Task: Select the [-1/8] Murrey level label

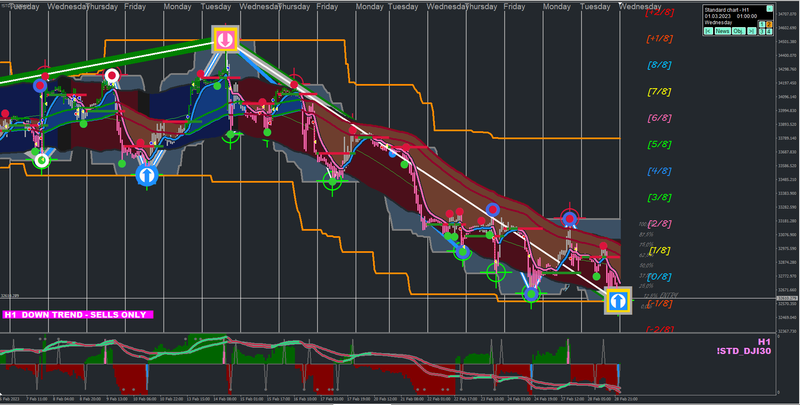Action: (660, 303)
